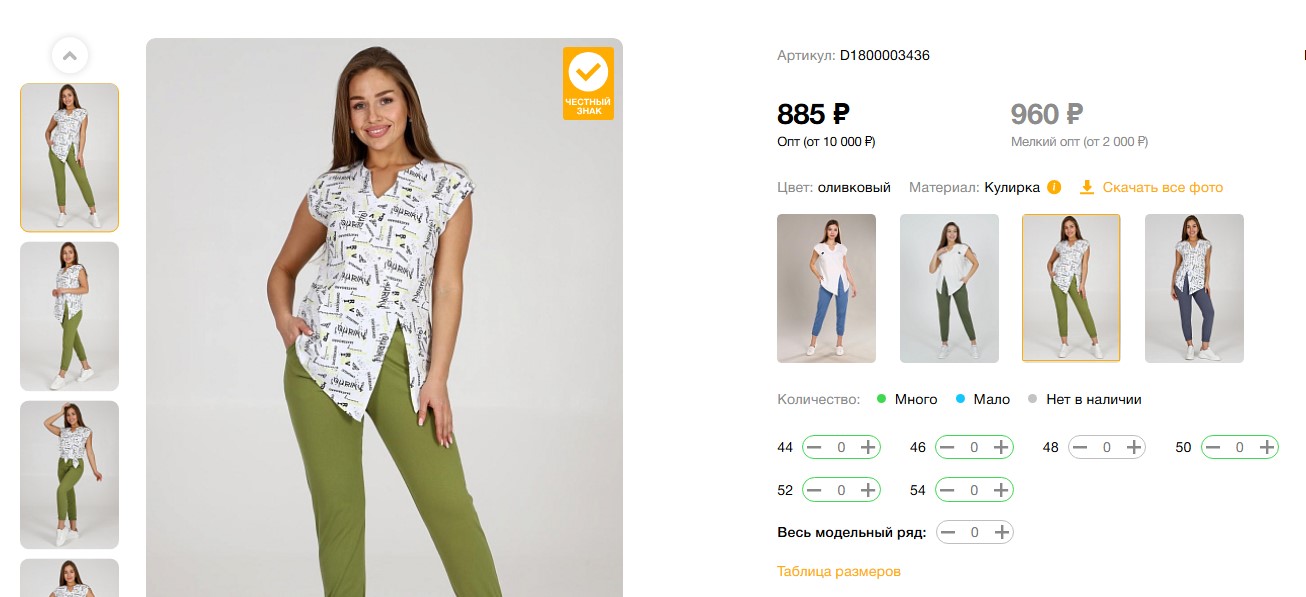Screen dimensions: 1306x597
Task: Show the second gallery thumbnail photo
Action: tap(69, 316)
